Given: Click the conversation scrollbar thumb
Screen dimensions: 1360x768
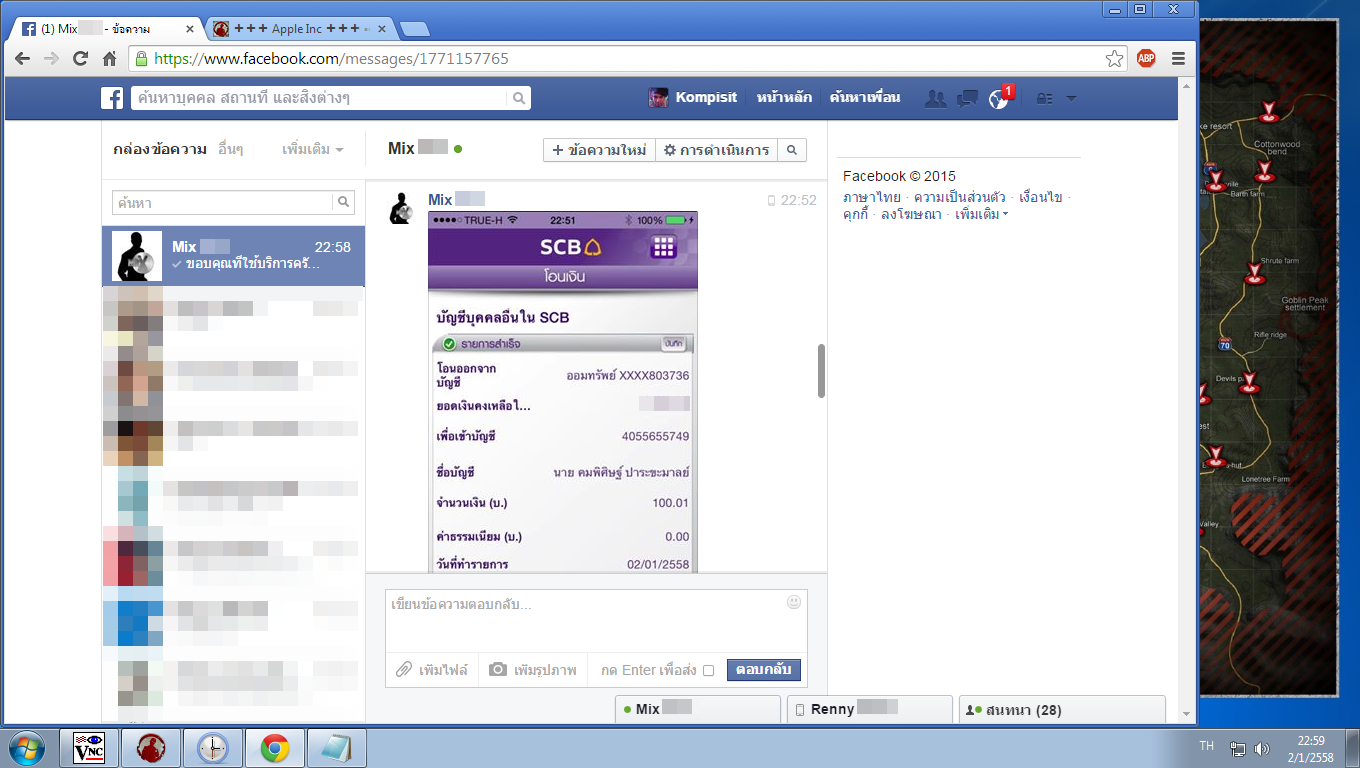Looking at the screenshot, I should pos(822,371).
